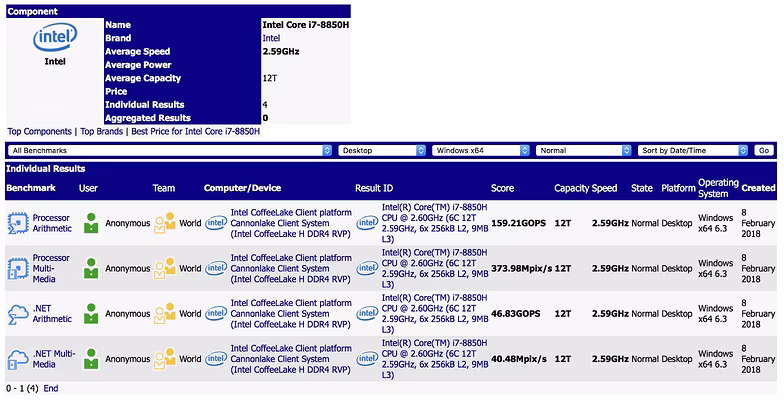The image size is (784, 400).
Task: Open the .NET Arithmetic row's CoffeeLake device link
Action: tap(291, 314)
